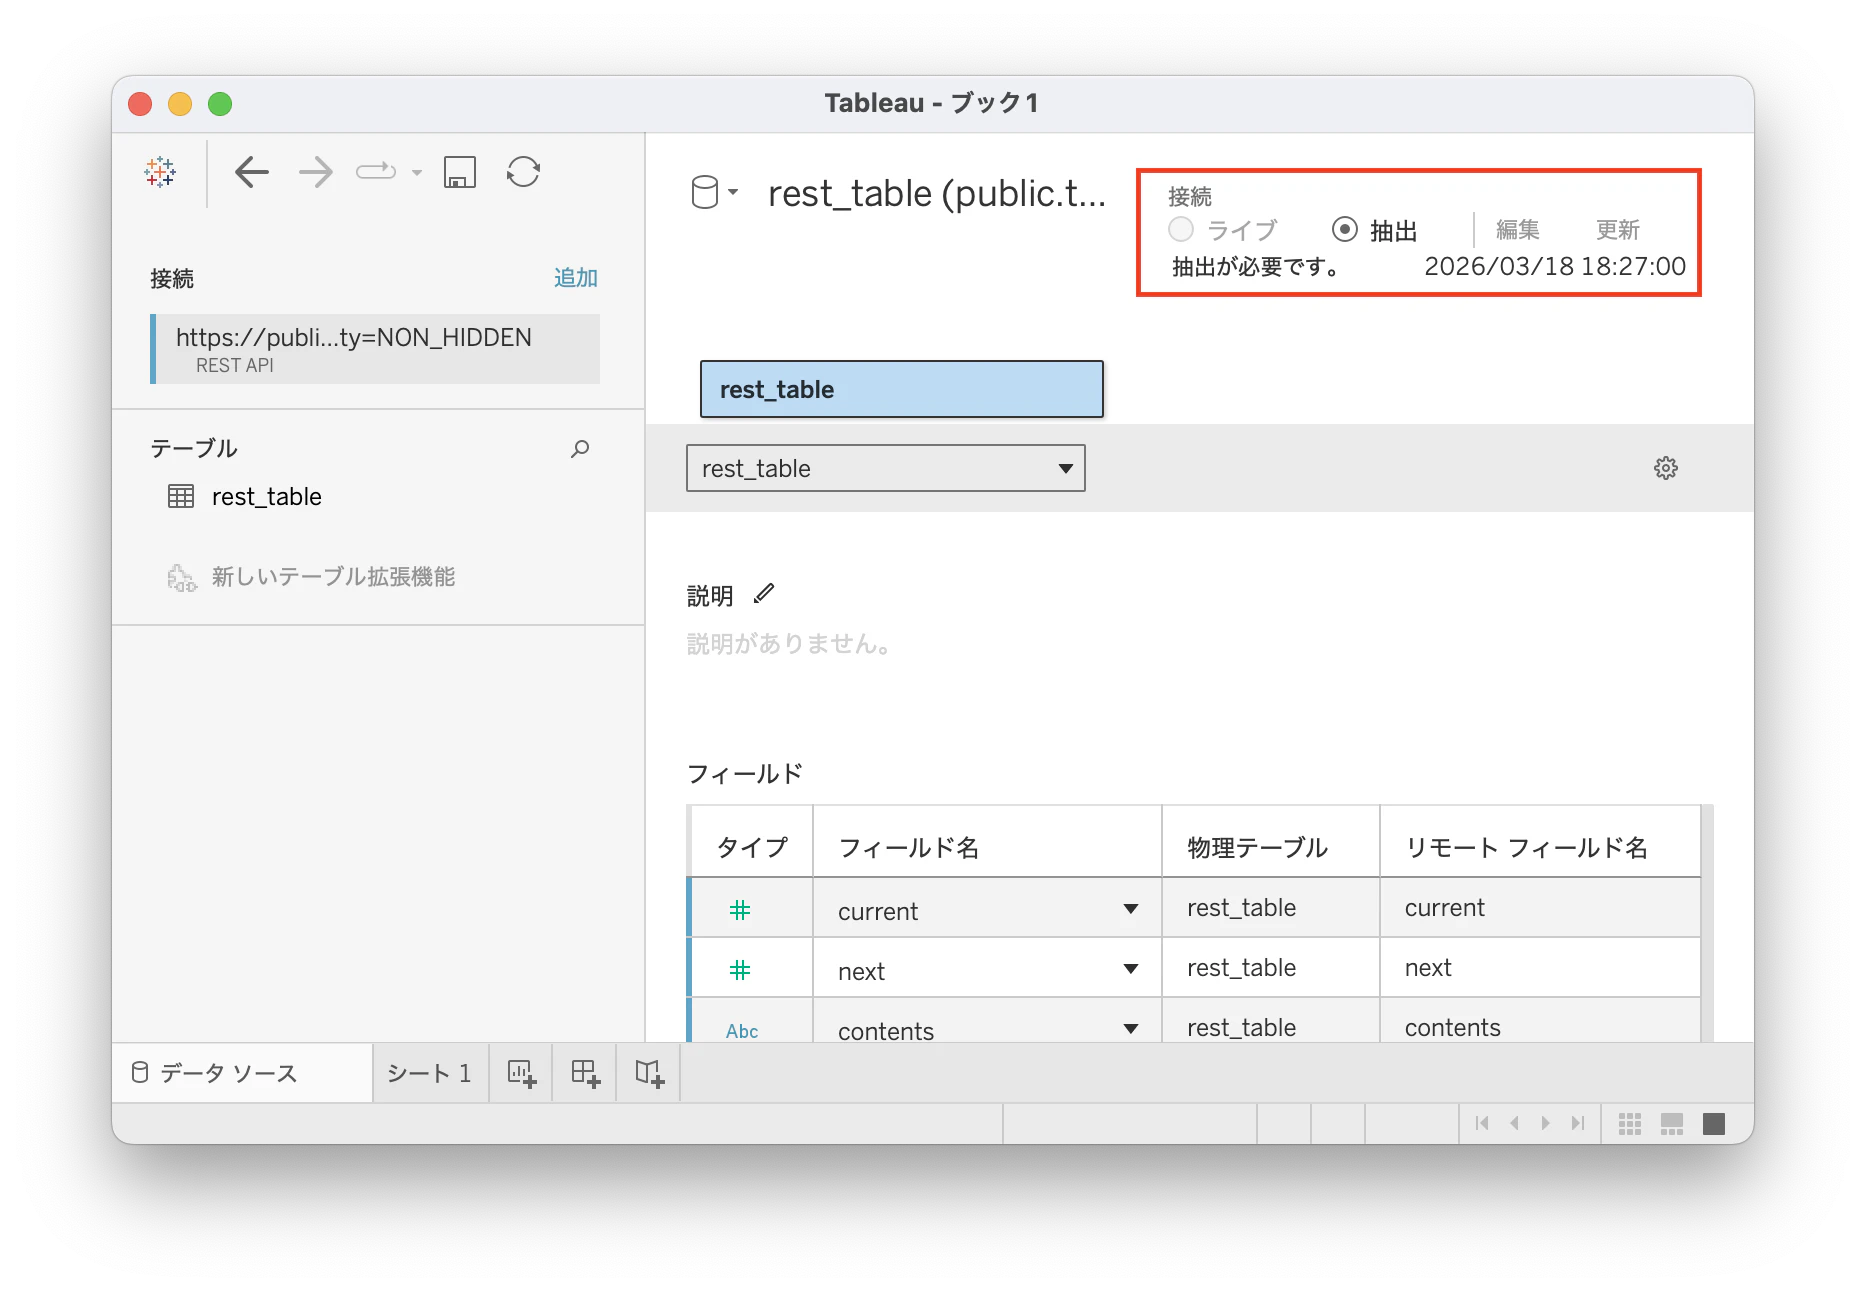
Task: Select the blue rest_table canvas box
Action: [902, 389]
